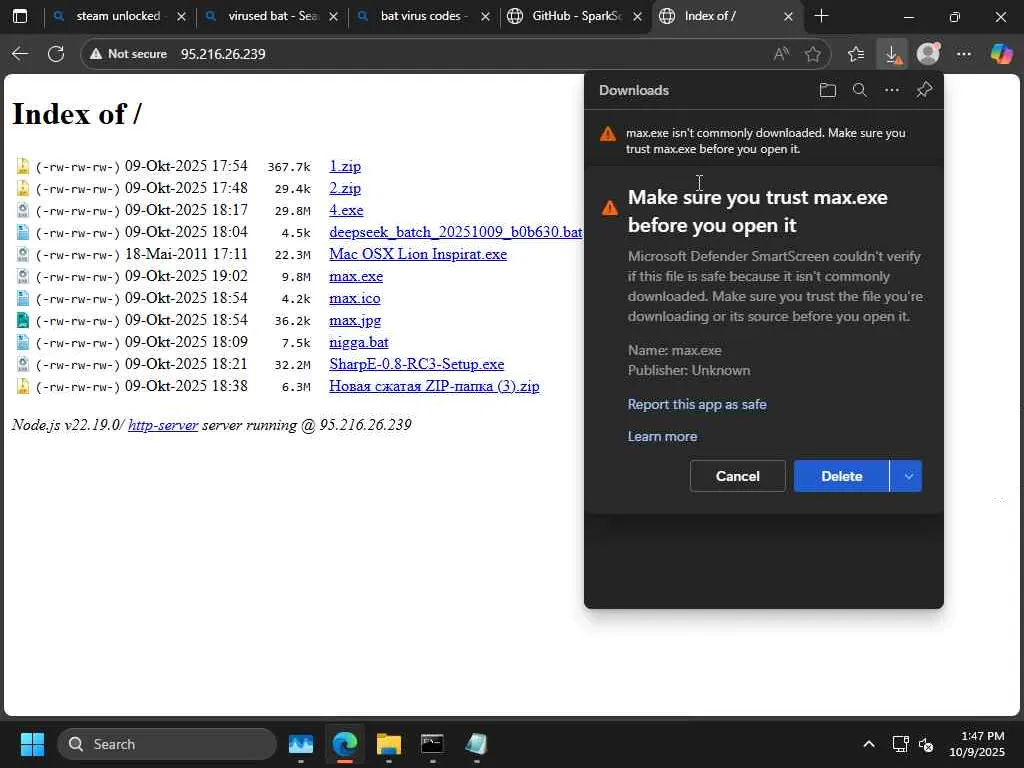The width and height of the screenshot is (1024, 768).
Task: Switch to the GitHub SparkSc tab
Action: coord(575,16)
